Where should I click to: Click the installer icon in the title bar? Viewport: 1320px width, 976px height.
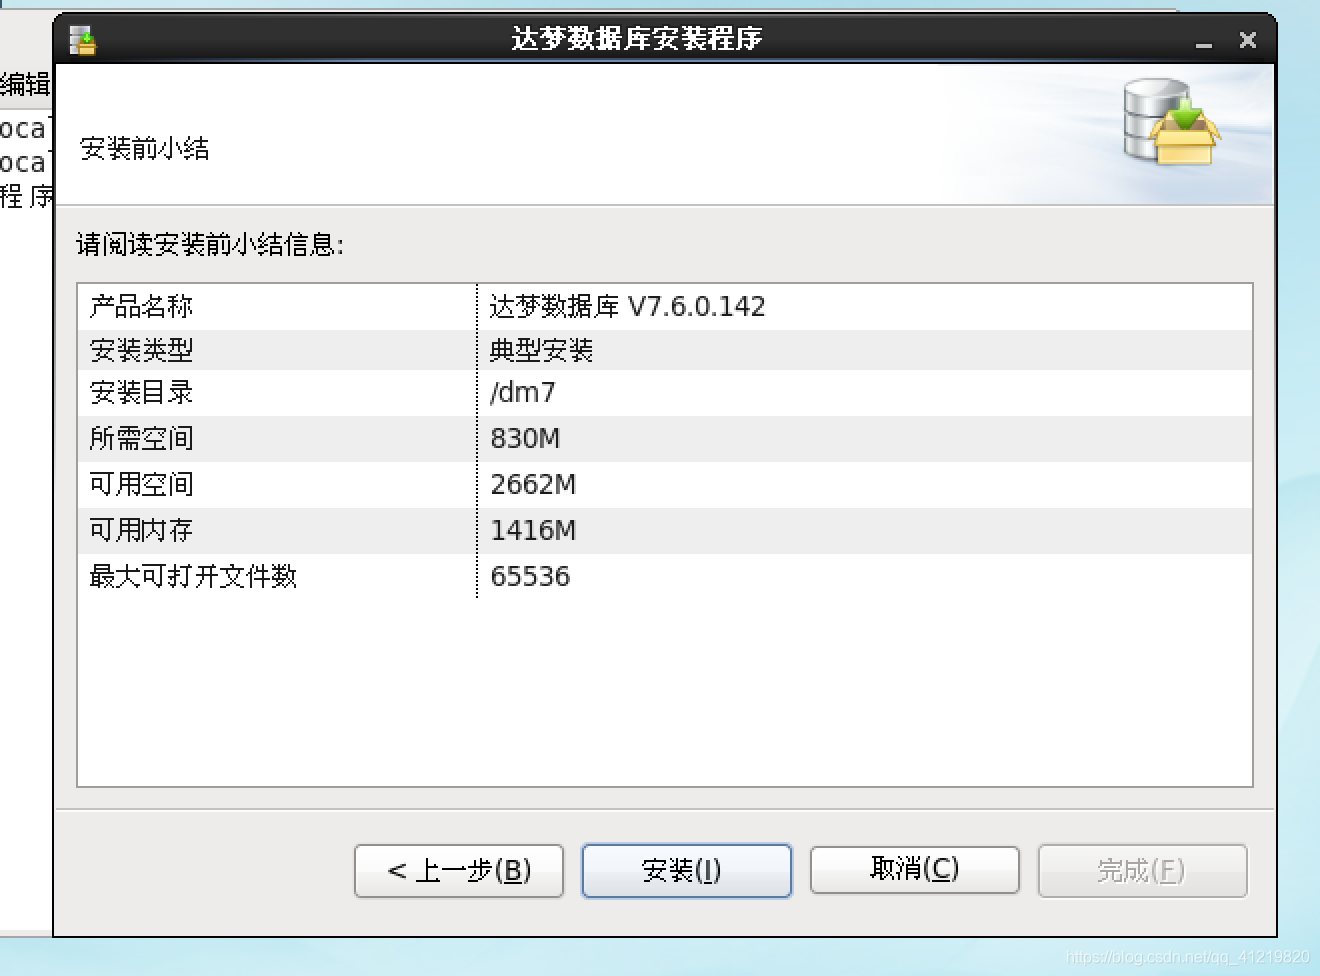pos(83,41)
